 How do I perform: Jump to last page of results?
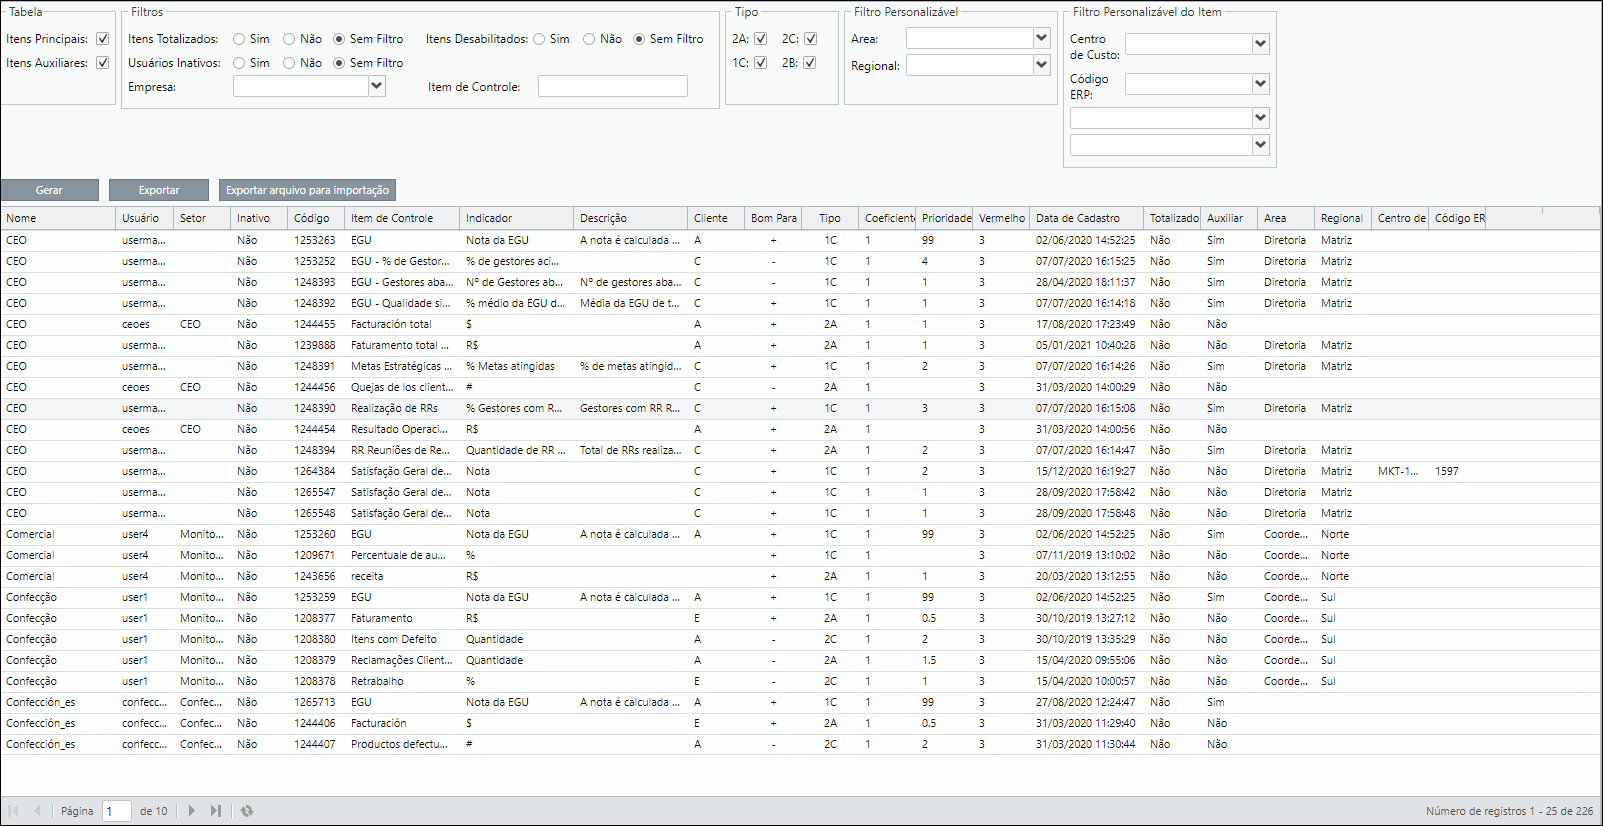coord(216,811)
